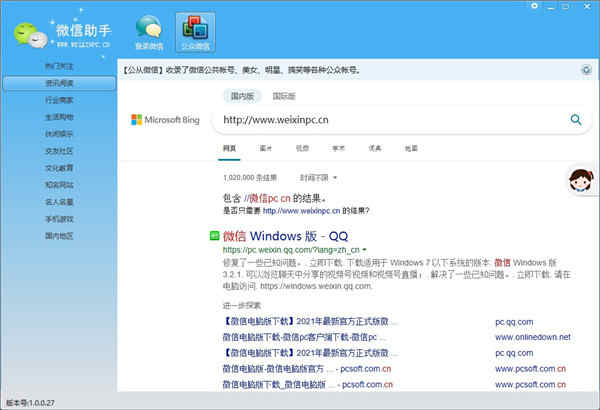
Task: Switch to 国内版 Bing edition
Action: tap(242, 96)
